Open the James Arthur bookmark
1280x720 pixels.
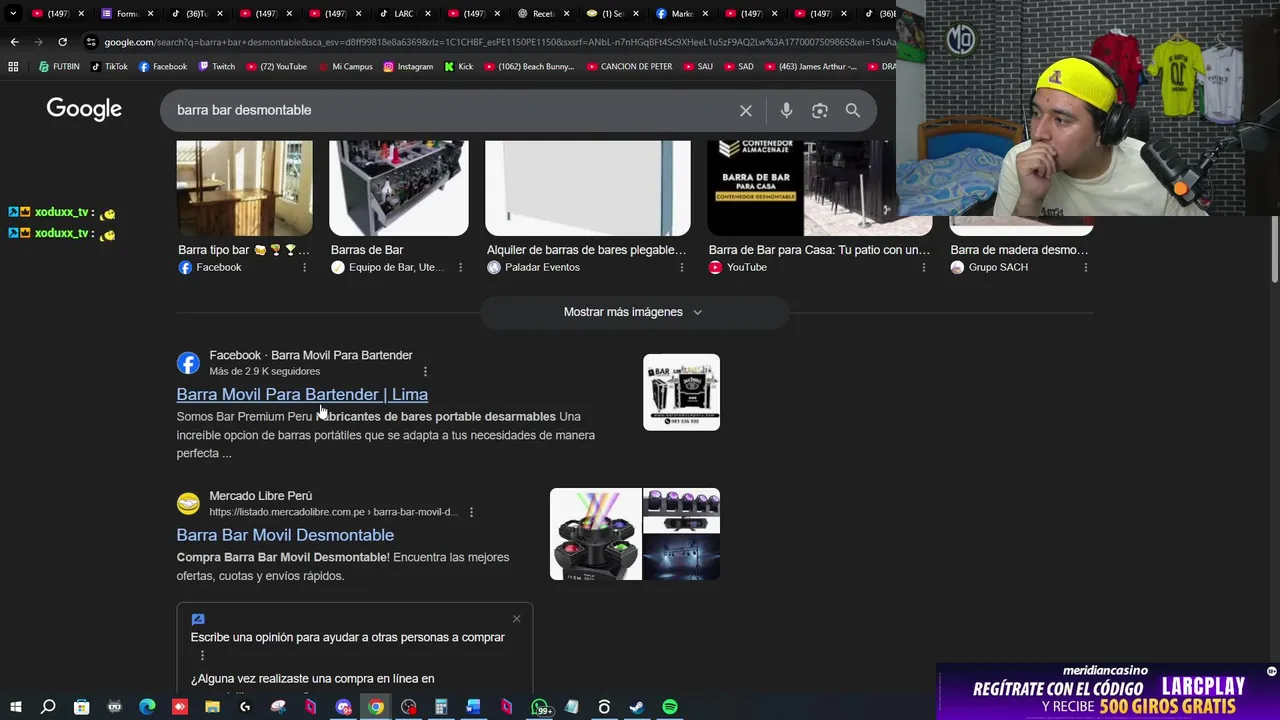[809, 67]
